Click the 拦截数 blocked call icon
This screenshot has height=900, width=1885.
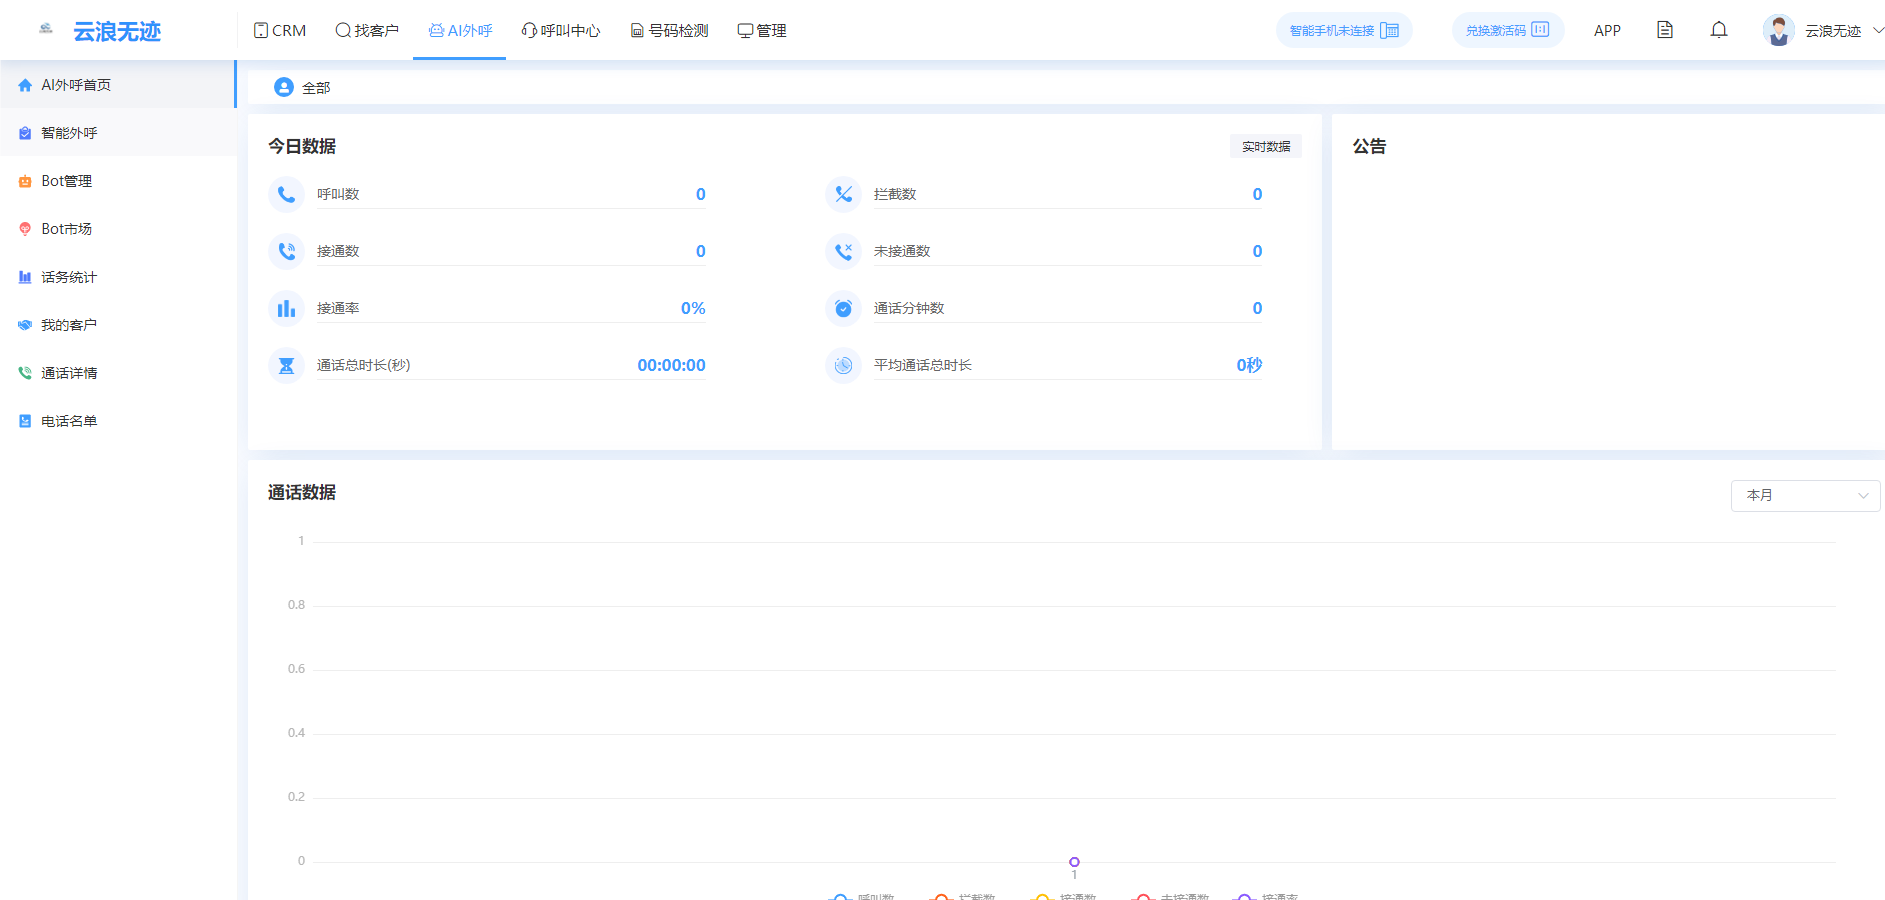pyautogui.click(x=843, y=194)
